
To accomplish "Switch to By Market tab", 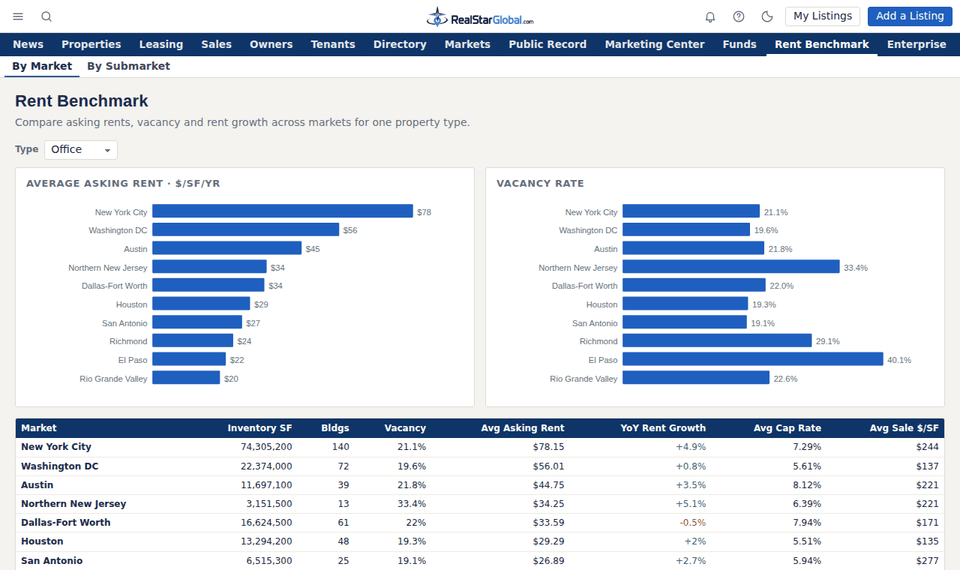I will [42, 66].
